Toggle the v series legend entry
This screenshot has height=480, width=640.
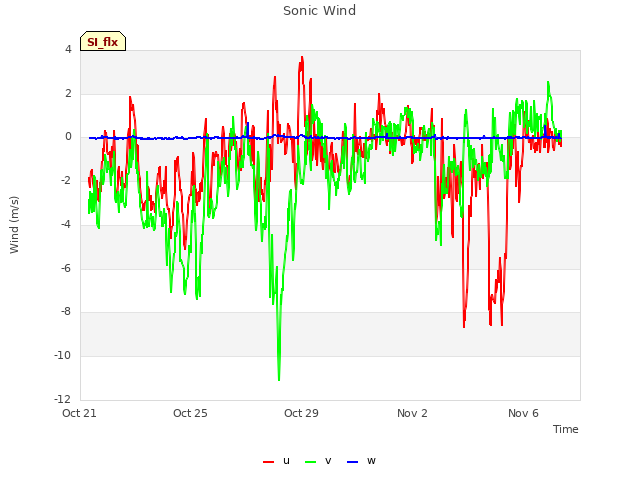click(x=318, y=461)
